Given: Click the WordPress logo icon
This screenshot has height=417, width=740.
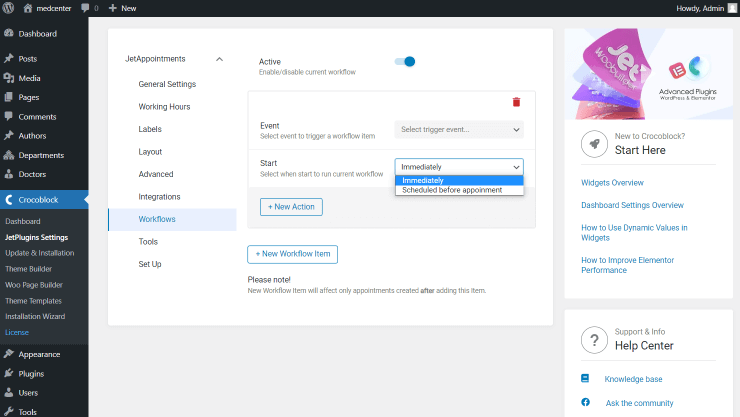Looking at the screenshot, I should (8, 8).
